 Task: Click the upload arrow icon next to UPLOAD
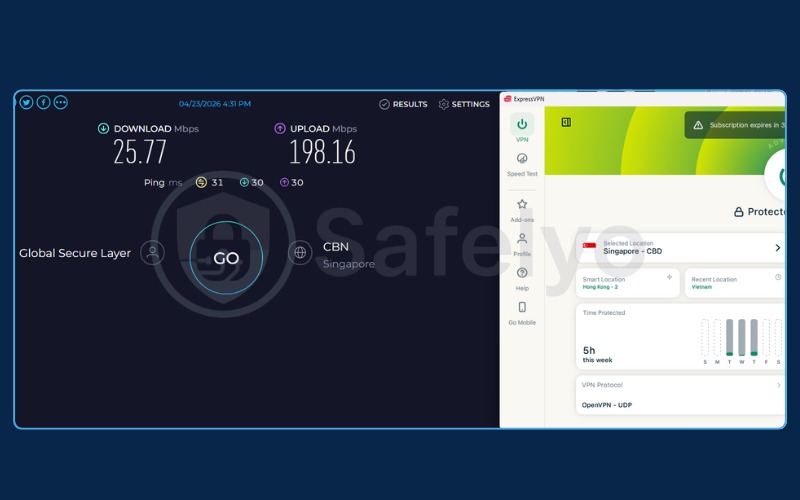tap(280, 129)
